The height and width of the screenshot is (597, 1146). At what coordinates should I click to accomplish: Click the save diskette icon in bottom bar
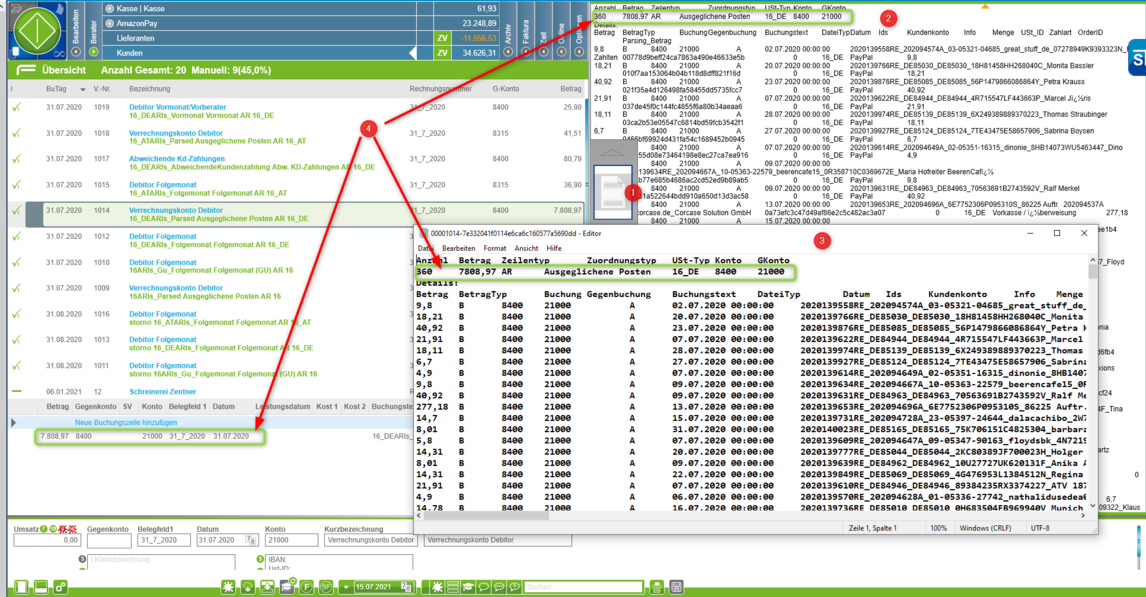coord(676,587)
